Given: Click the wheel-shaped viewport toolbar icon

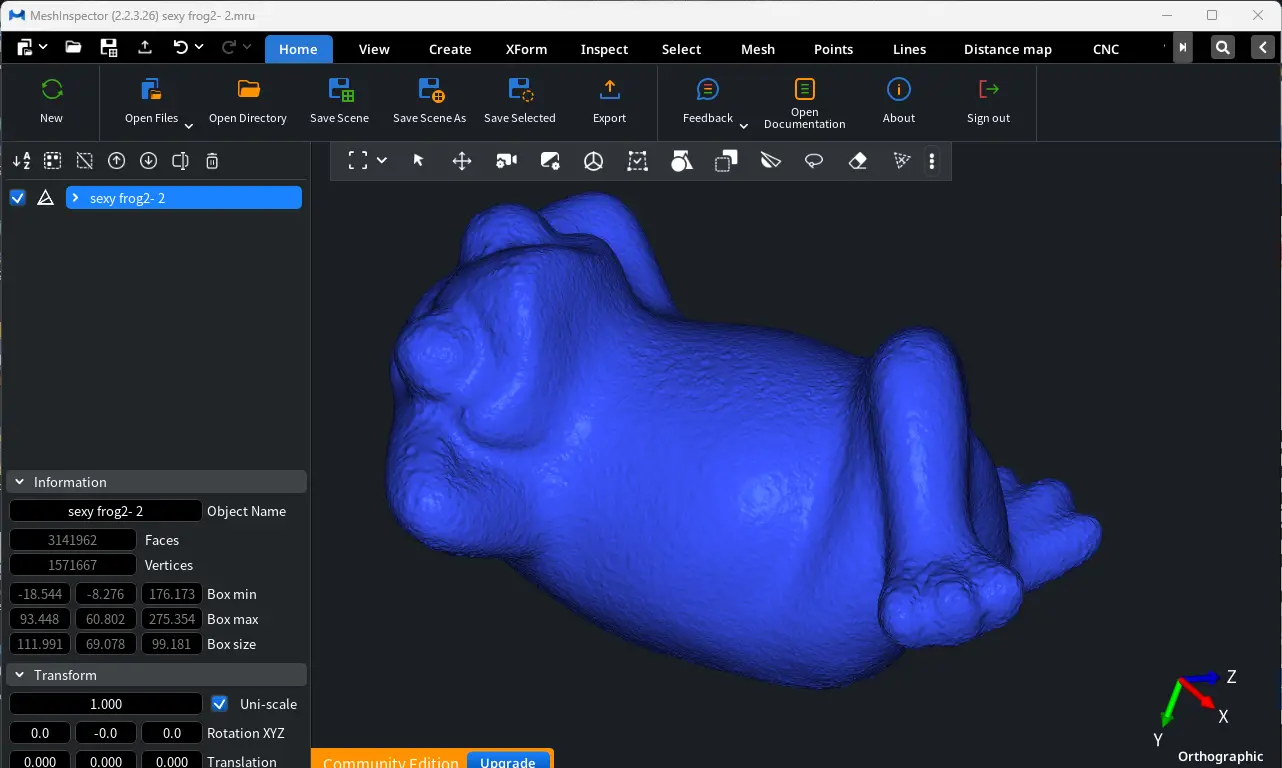Looking at the screenshot, I should point(594,161).
